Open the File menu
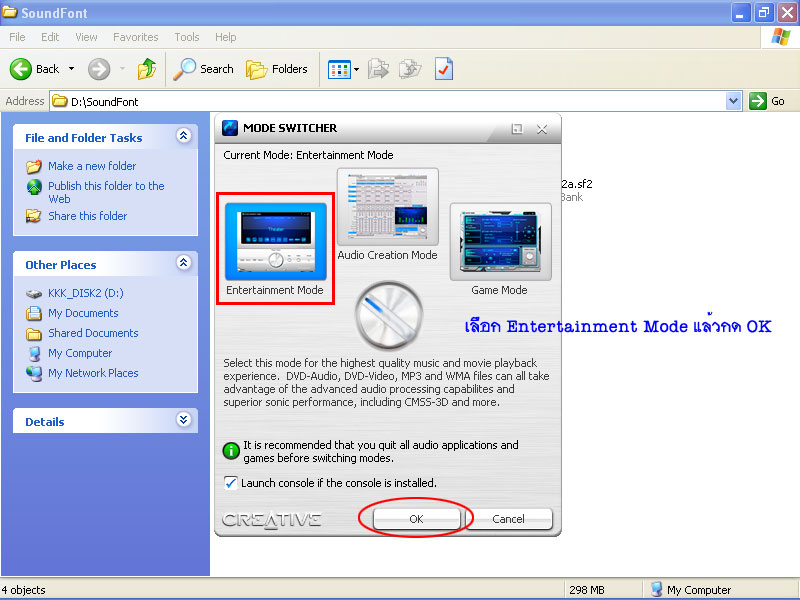The width and height of the screenshot is (800, 600). pyautogui.click(x=17, y=37)
